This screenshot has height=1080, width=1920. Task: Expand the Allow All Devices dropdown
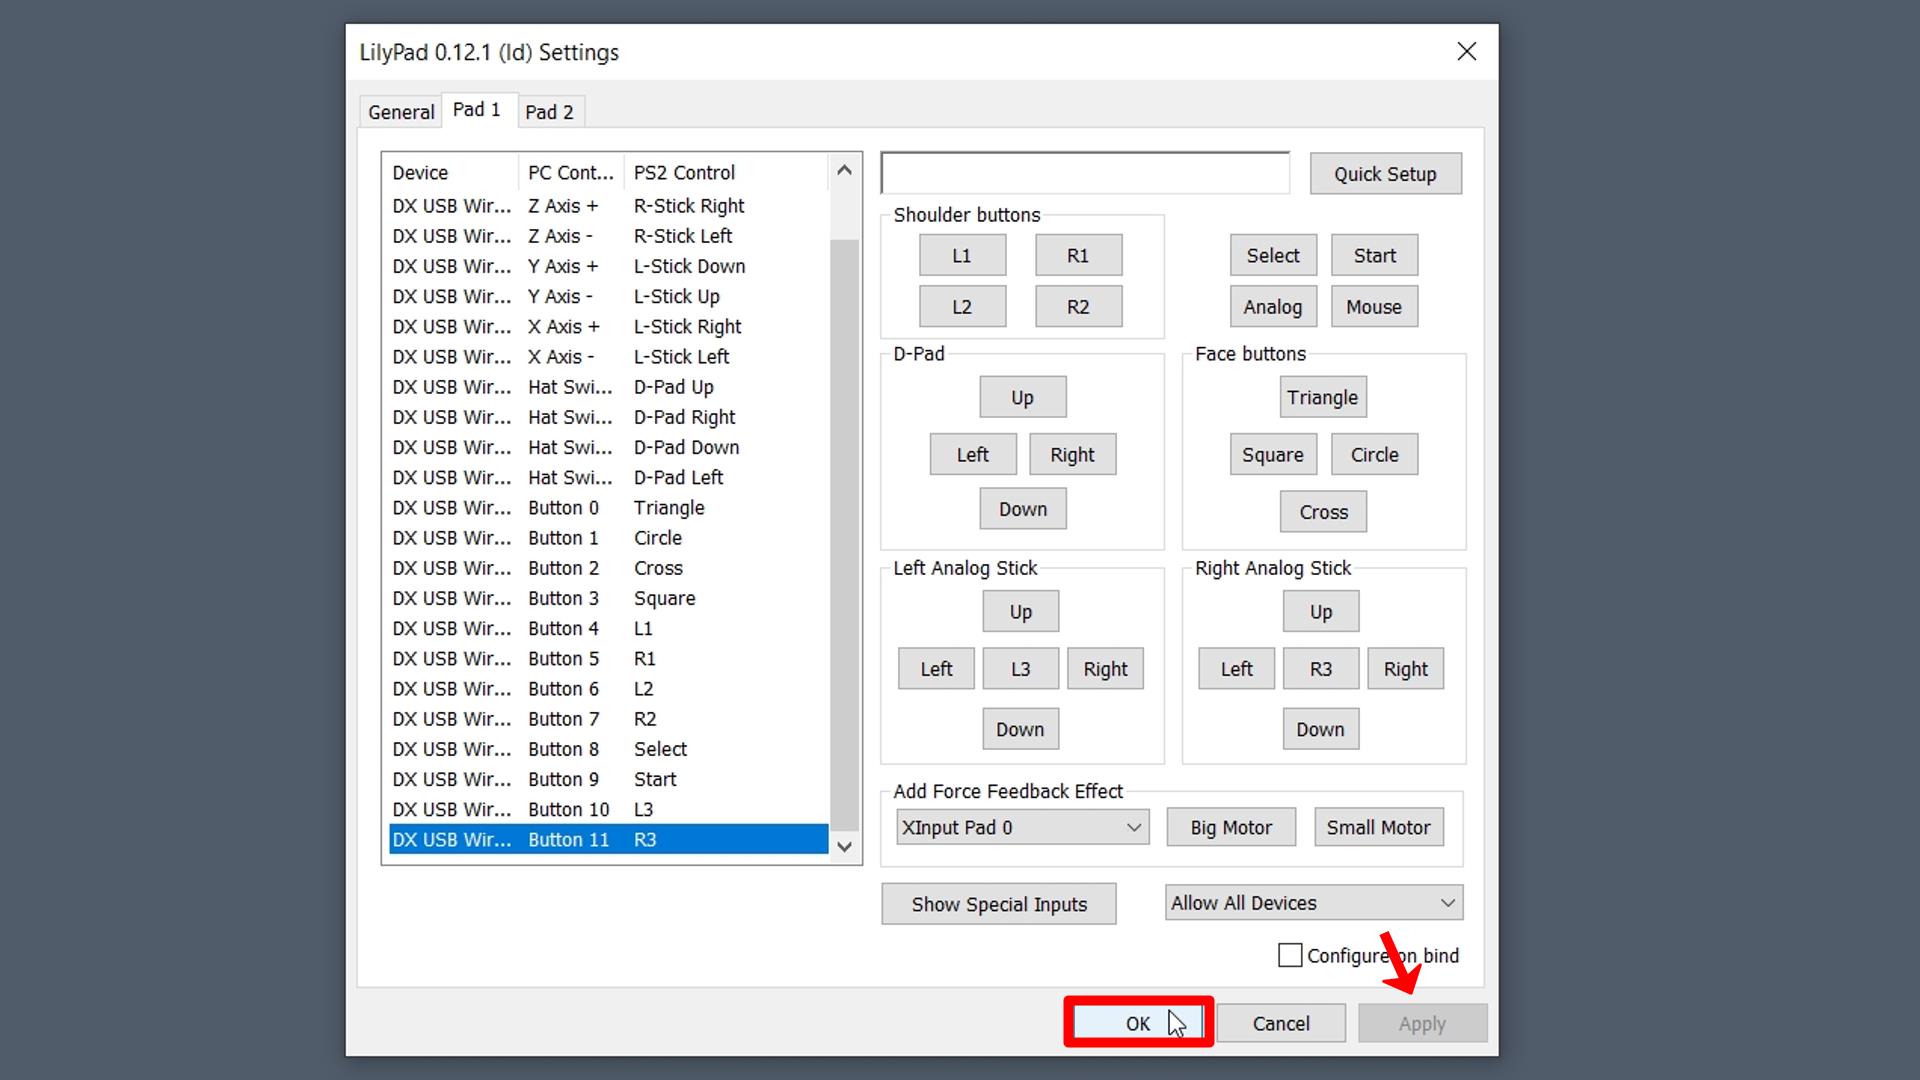pos(1312,903)
